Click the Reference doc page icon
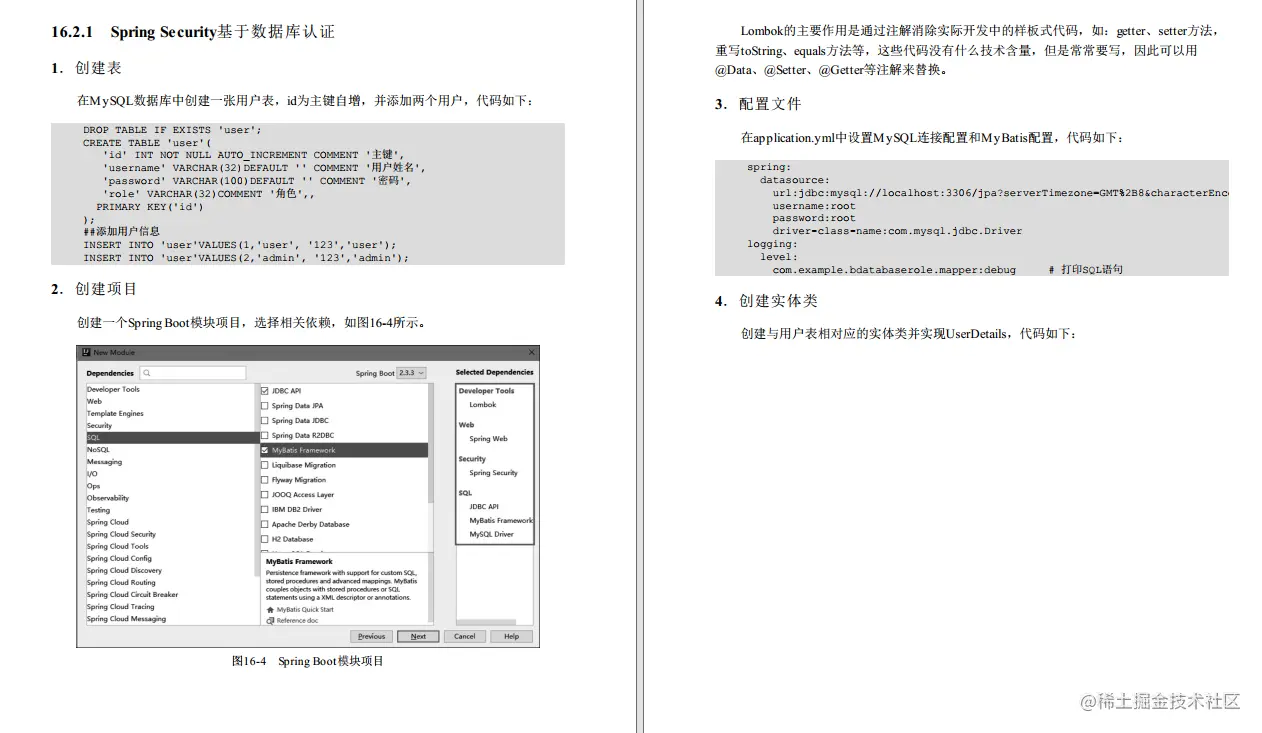1262x733 pixels. [x=270, y=620]
